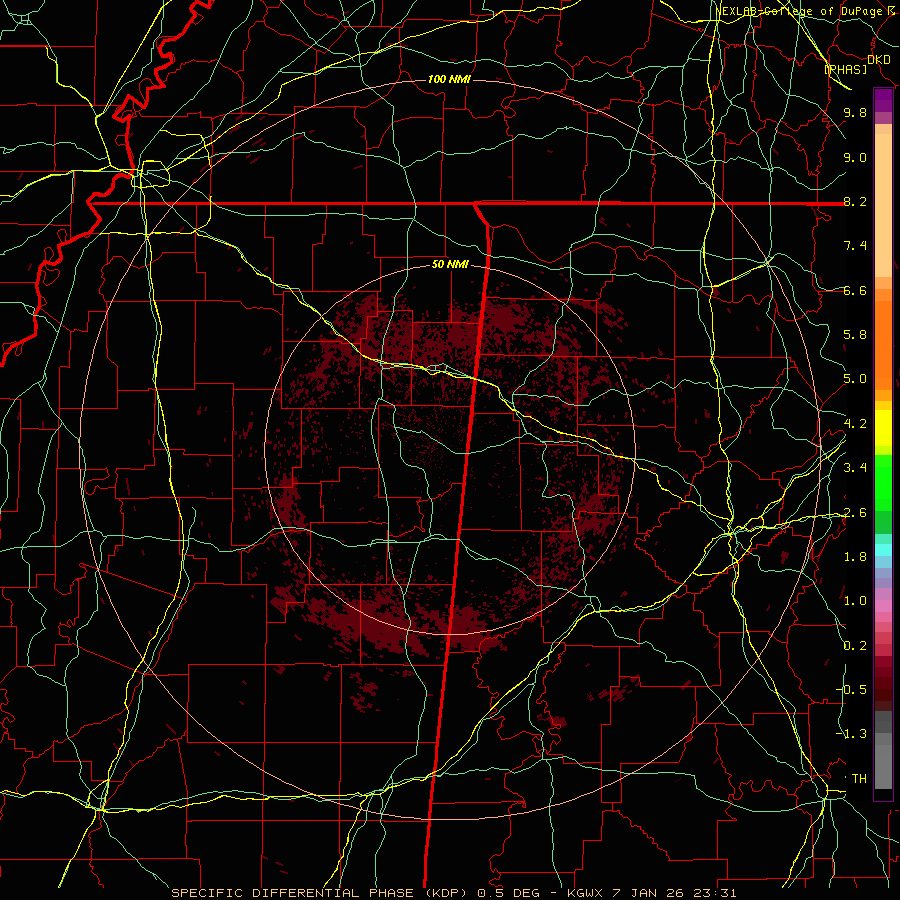Click the 0.2 legend value
This screenshot has width=900, height=900.
855,646
